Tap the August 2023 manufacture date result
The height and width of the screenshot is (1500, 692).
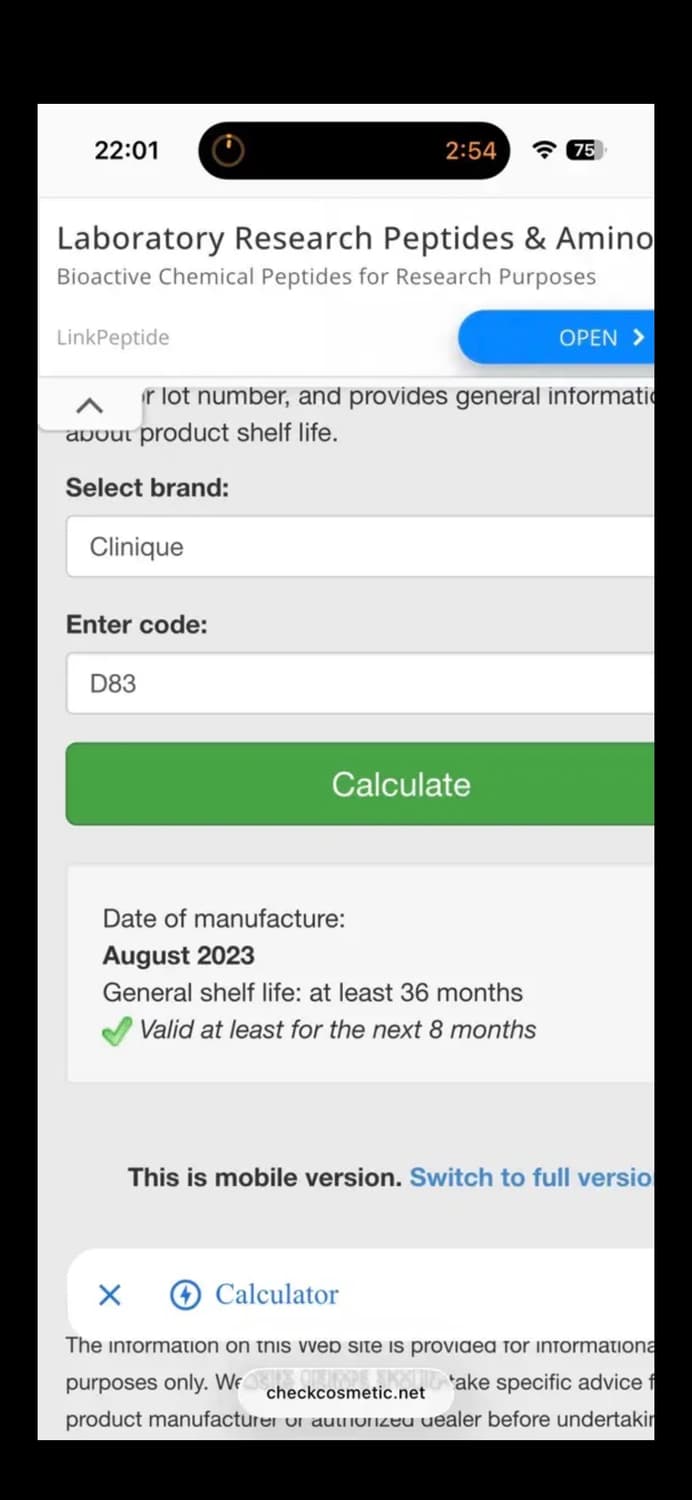[x=179, y=955]
